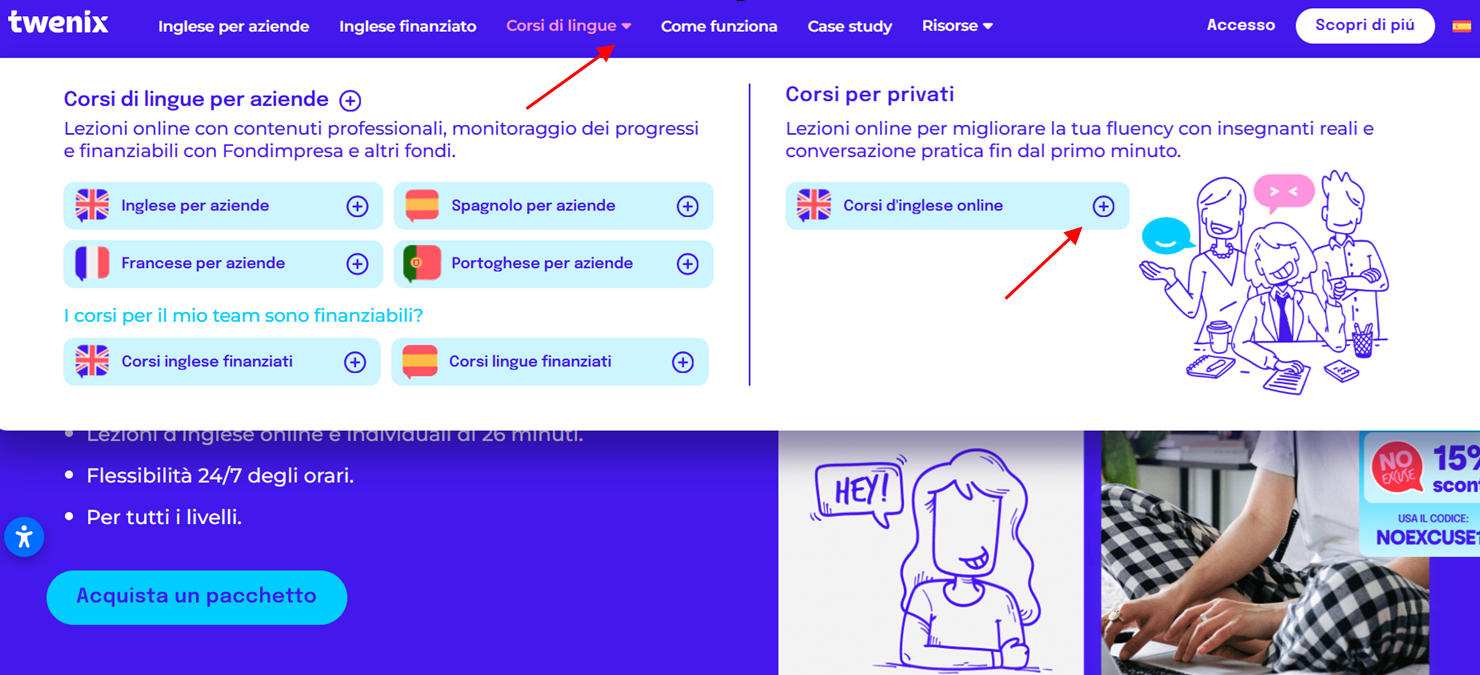Click plus icon on Corsi lingue finanziati
The width and height of the screenshot is (1480, 675).
coord(683,362)
